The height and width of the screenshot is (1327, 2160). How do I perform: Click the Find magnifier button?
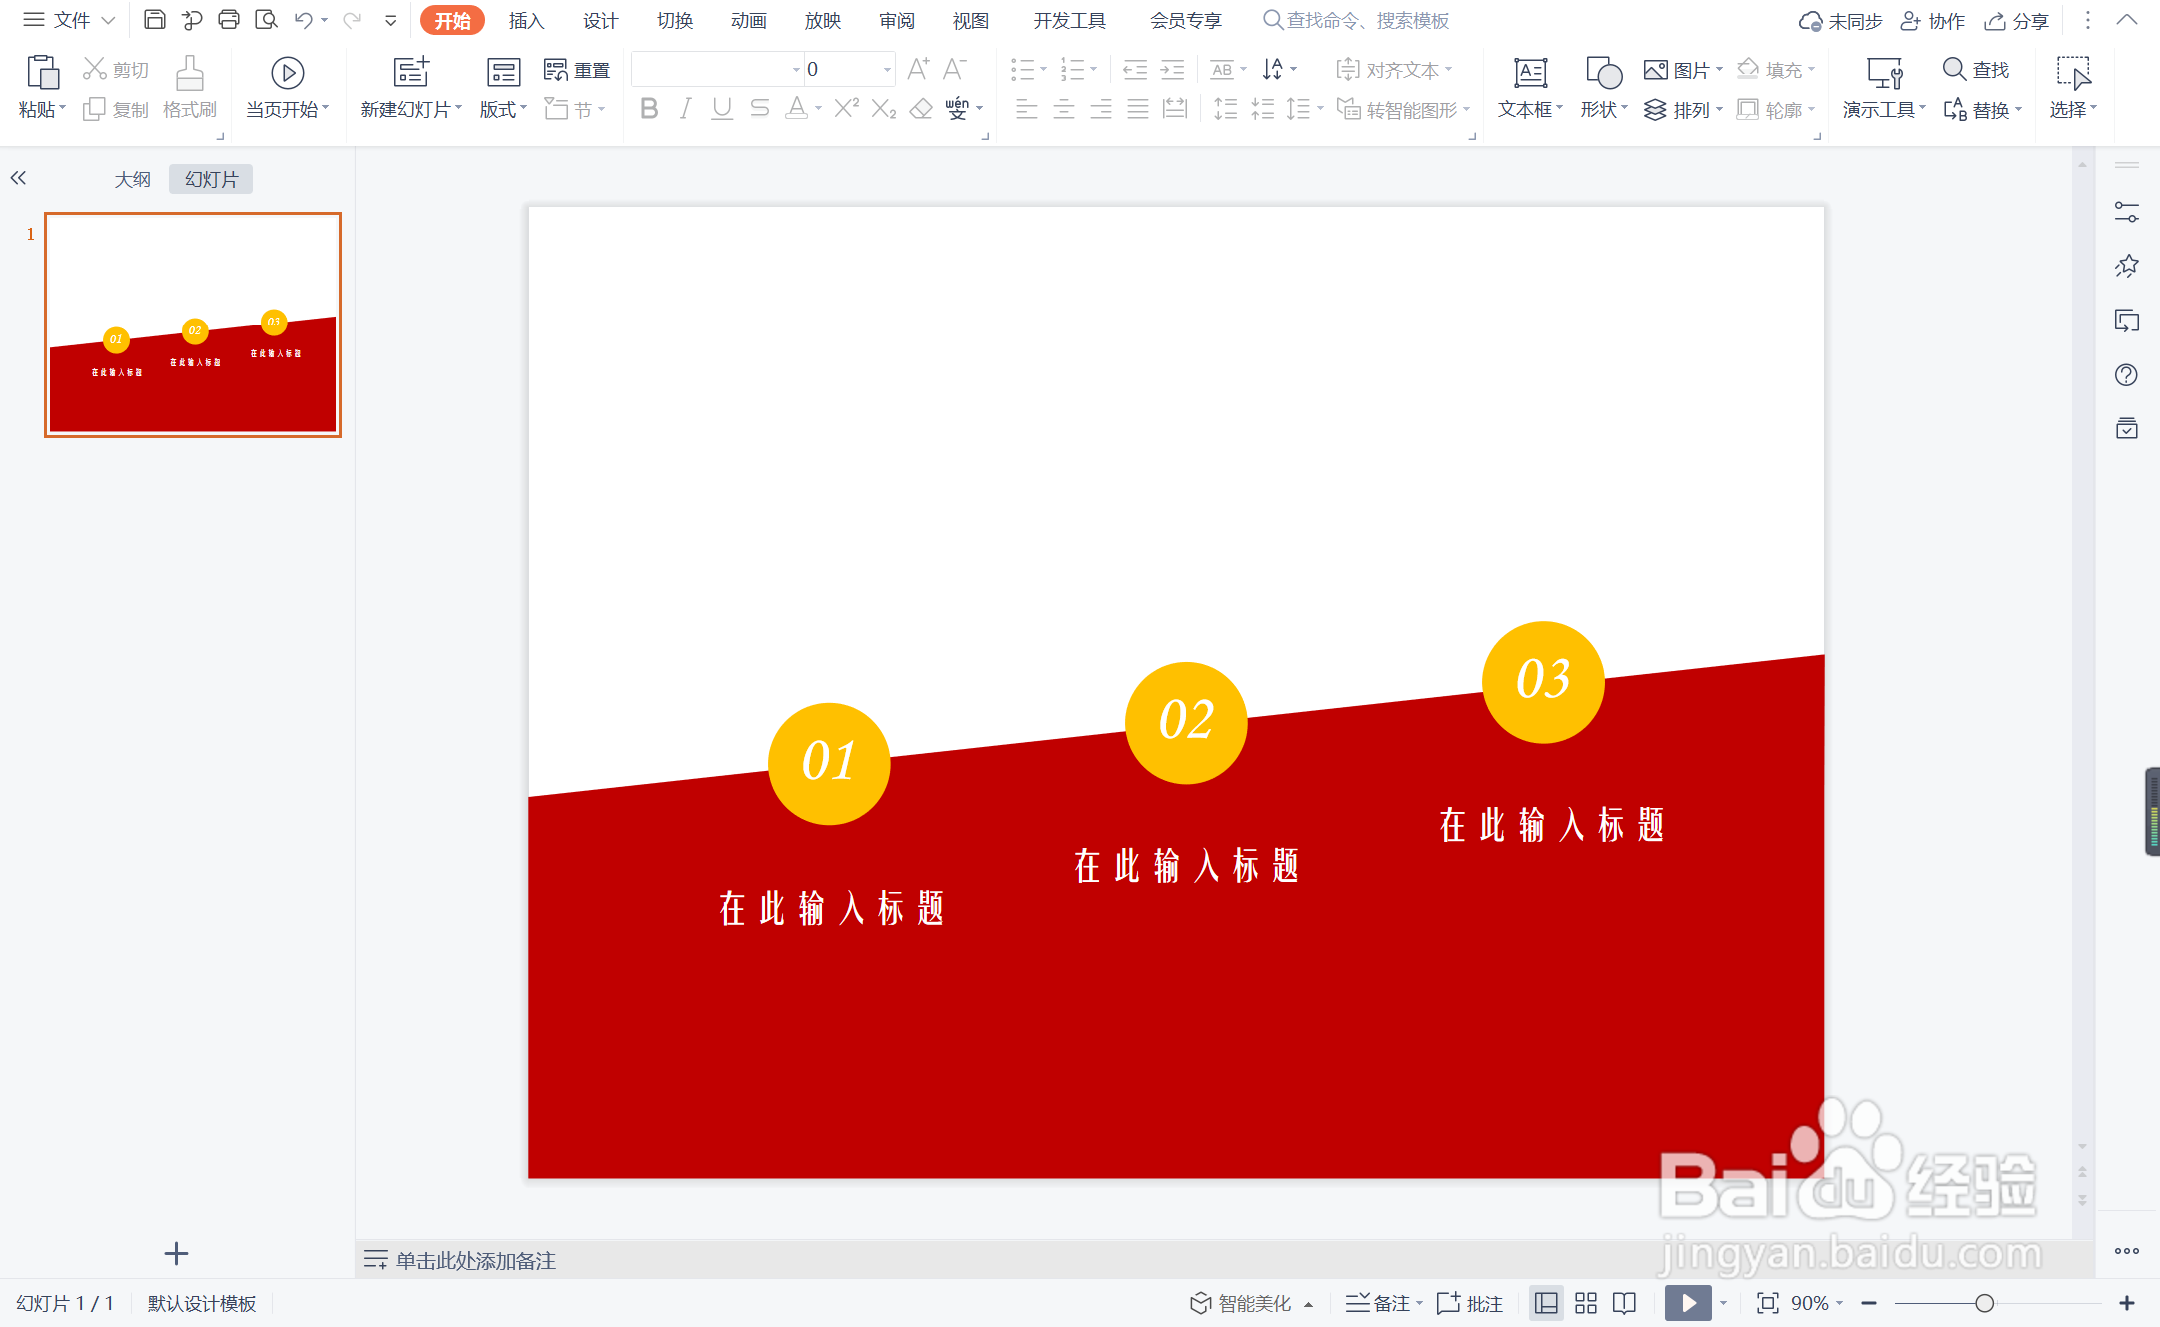[x=1976, y=69]
